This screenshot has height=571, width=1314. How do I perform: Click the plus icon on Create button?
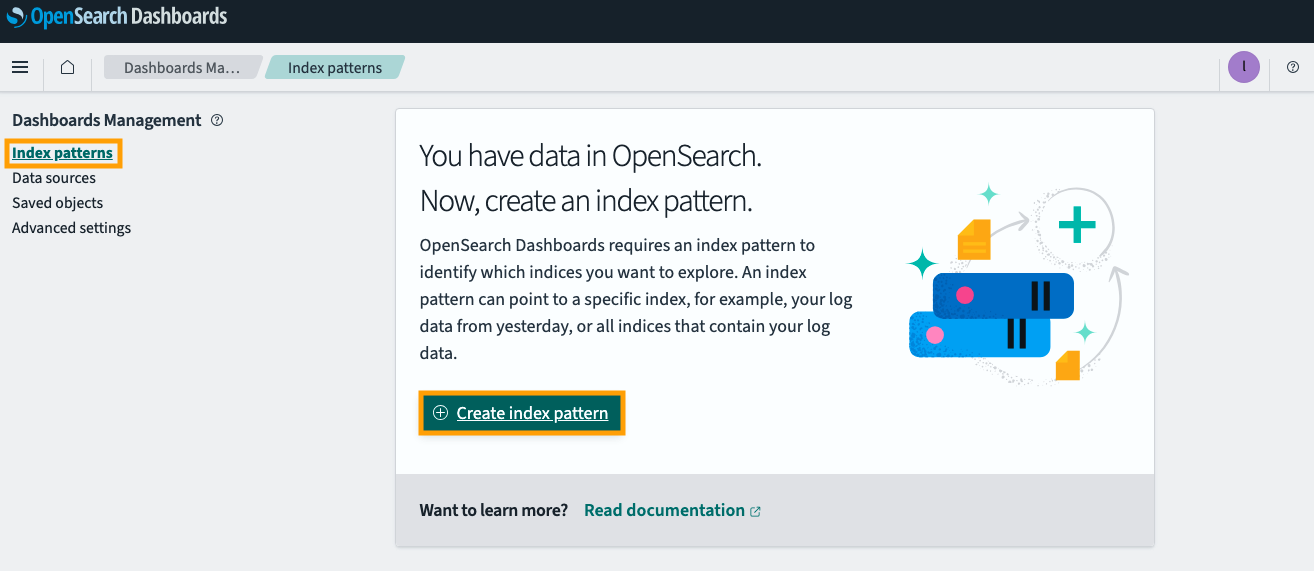(440, 413)
